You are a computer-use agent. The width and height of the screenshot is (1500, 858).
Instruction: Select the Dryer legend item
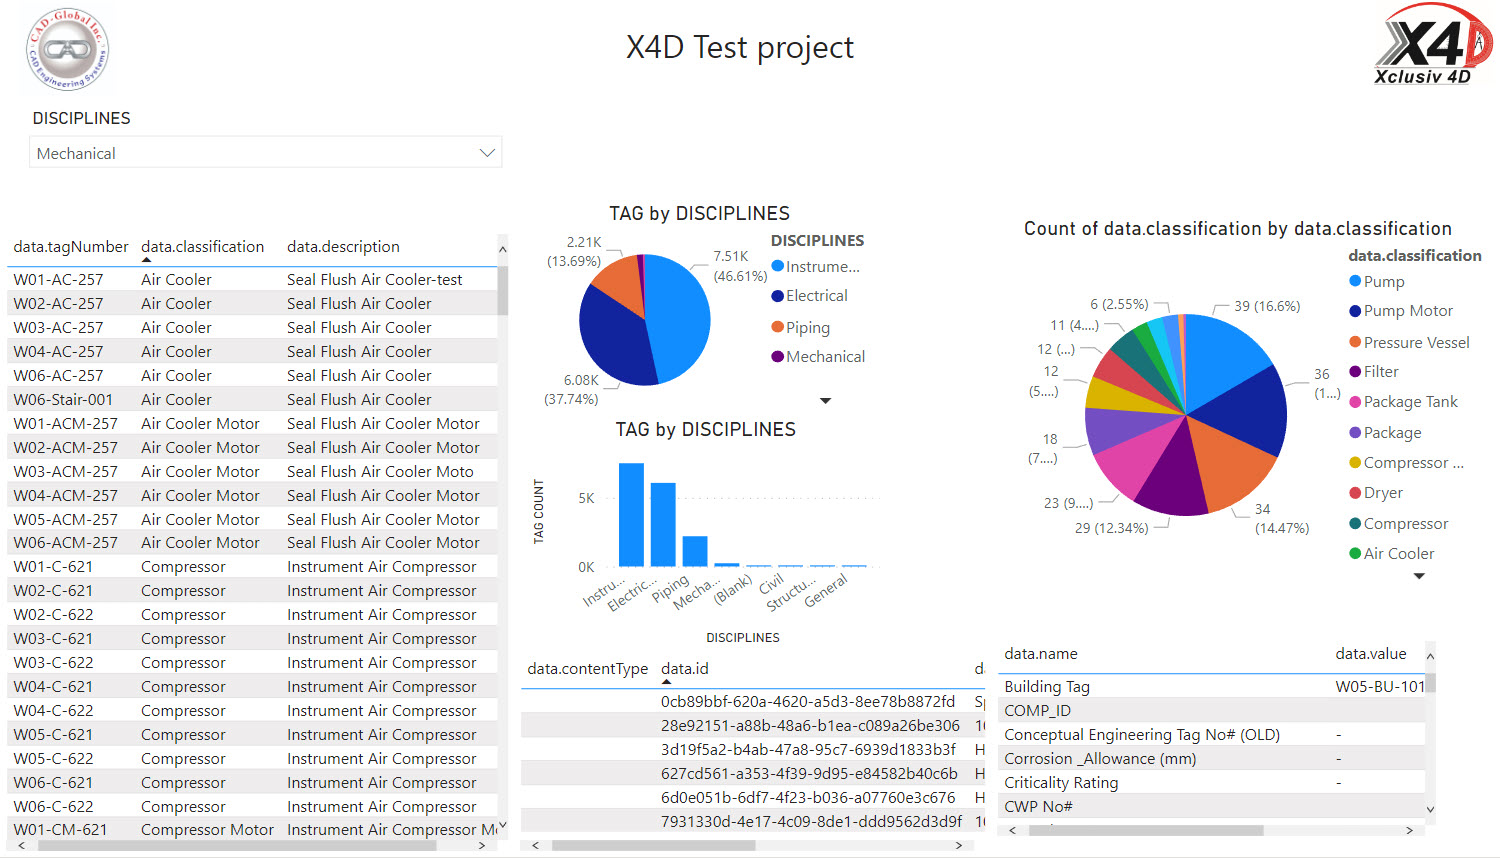tap(1376, 493)
